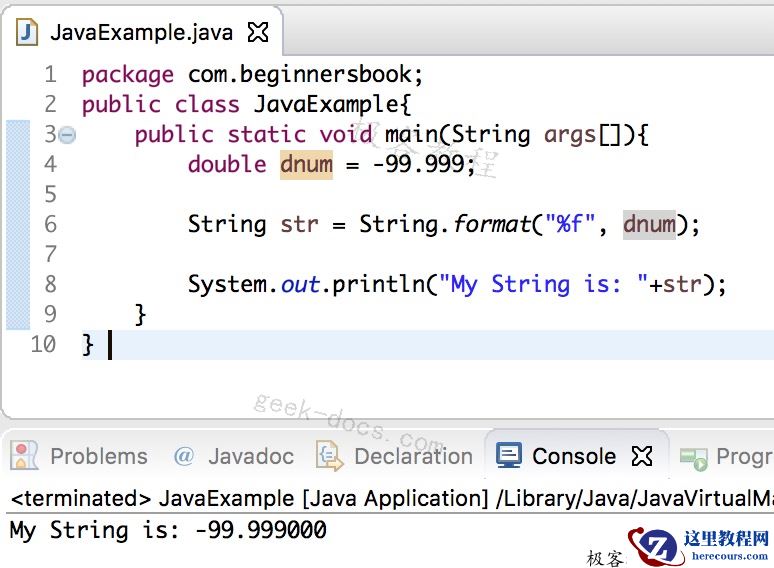Click the Java file icon on editor tab
Viewport: 774px width, 568px height.
(27, 32)
